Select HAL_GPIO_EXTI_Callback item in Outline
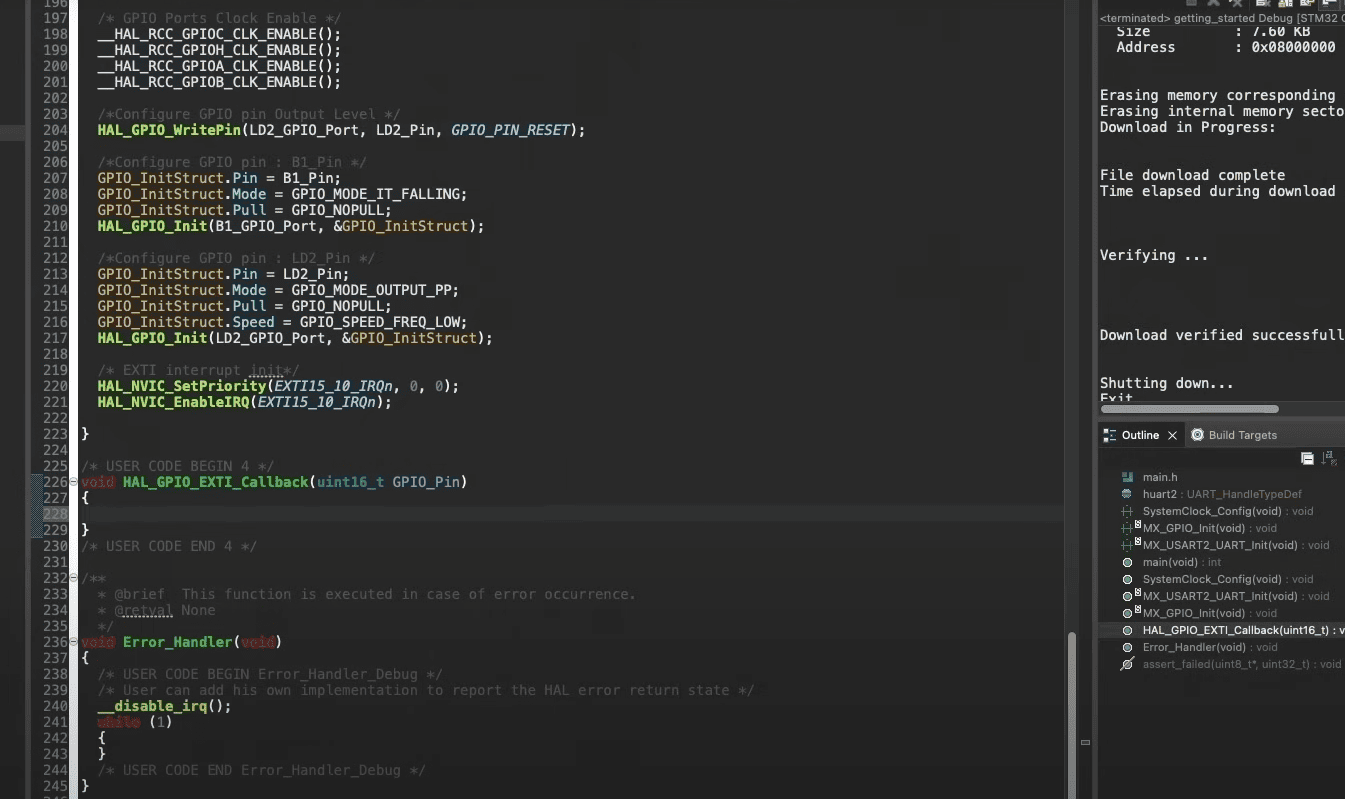This screenshot has height=799, width=1345. [x=1235, y=630]
